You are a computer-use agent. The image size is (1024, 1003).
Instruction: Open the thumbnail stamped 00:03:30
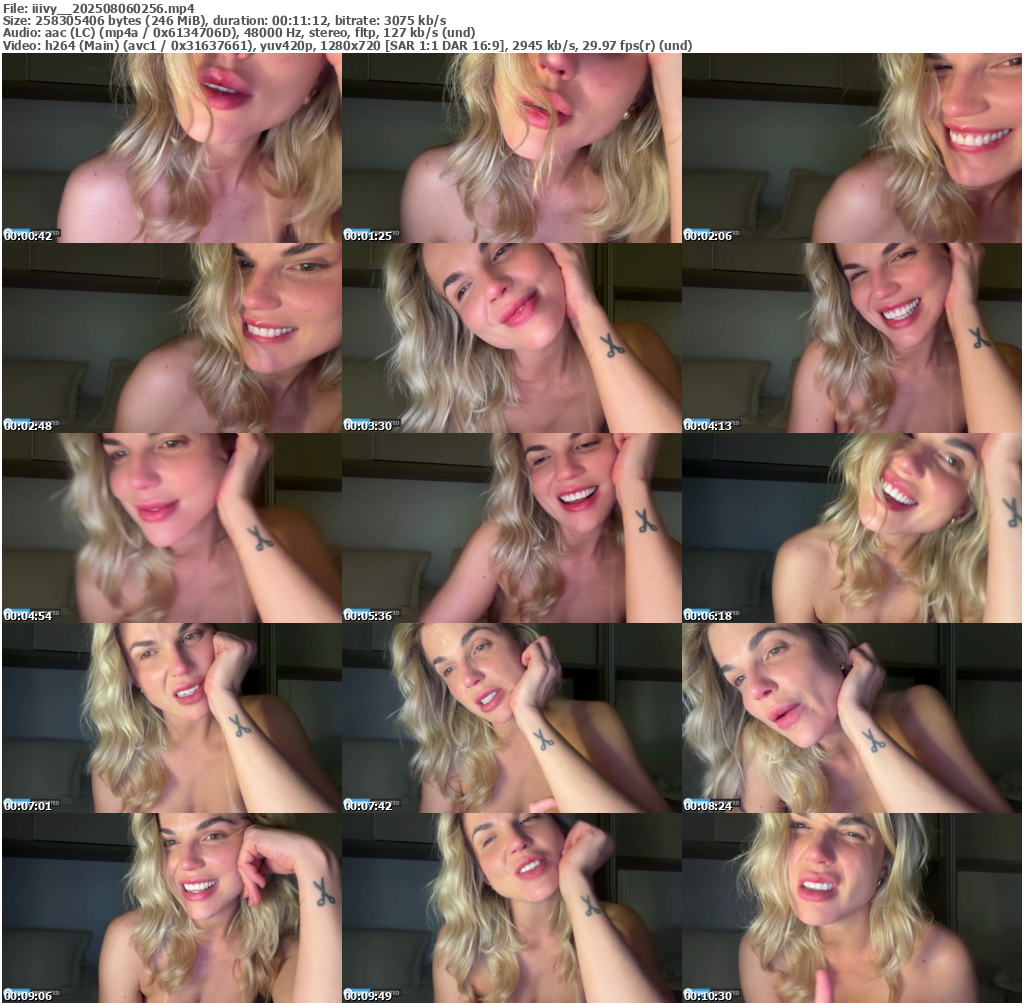pos(511,338)
